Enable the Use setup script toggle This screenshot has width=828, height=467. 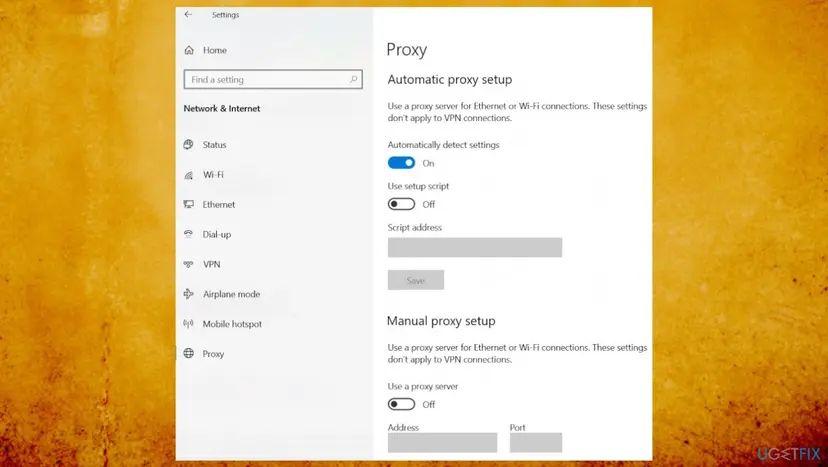tap(401, 204)
